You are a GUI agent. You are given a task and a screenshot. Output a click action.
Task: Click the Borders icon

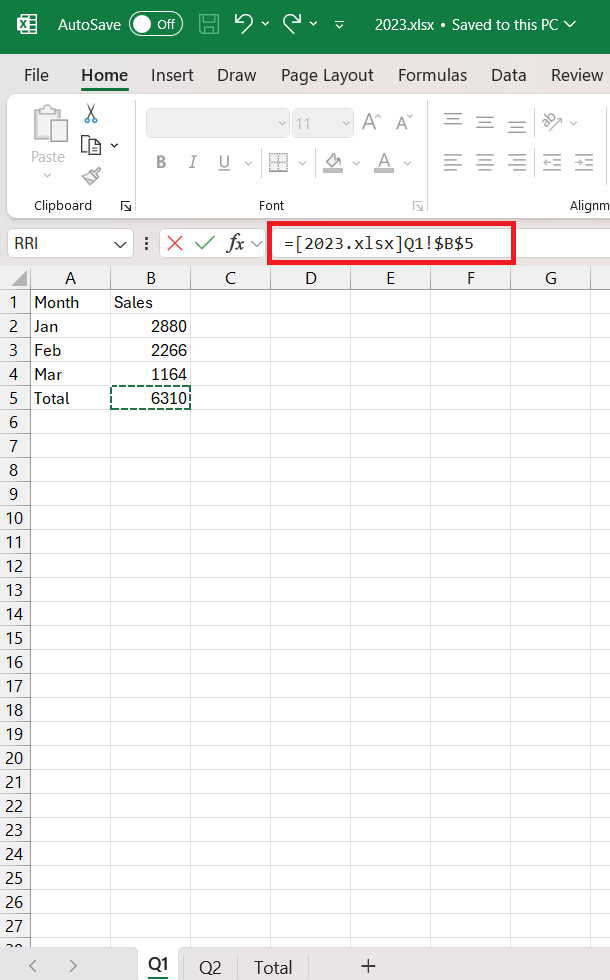(279, 162)
